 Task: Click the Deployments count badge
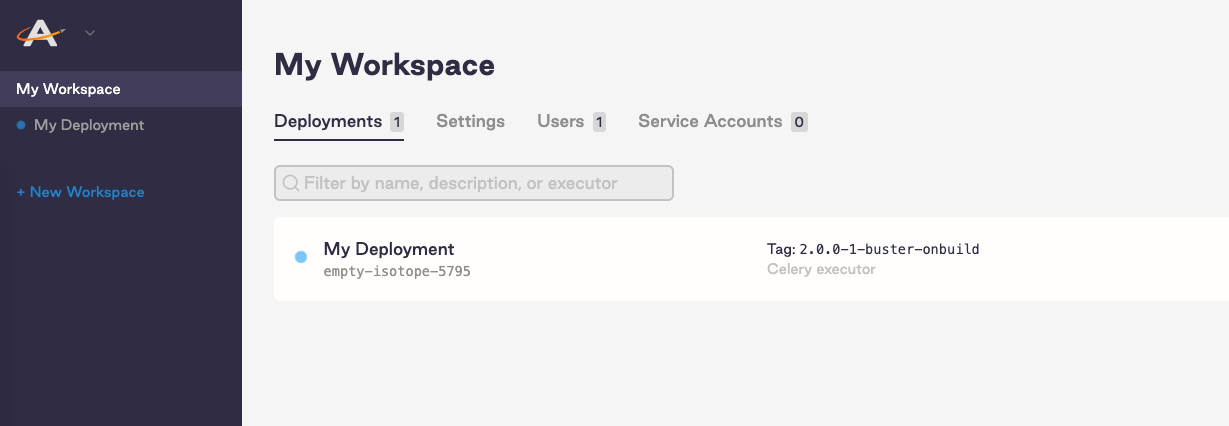point(397,122)
